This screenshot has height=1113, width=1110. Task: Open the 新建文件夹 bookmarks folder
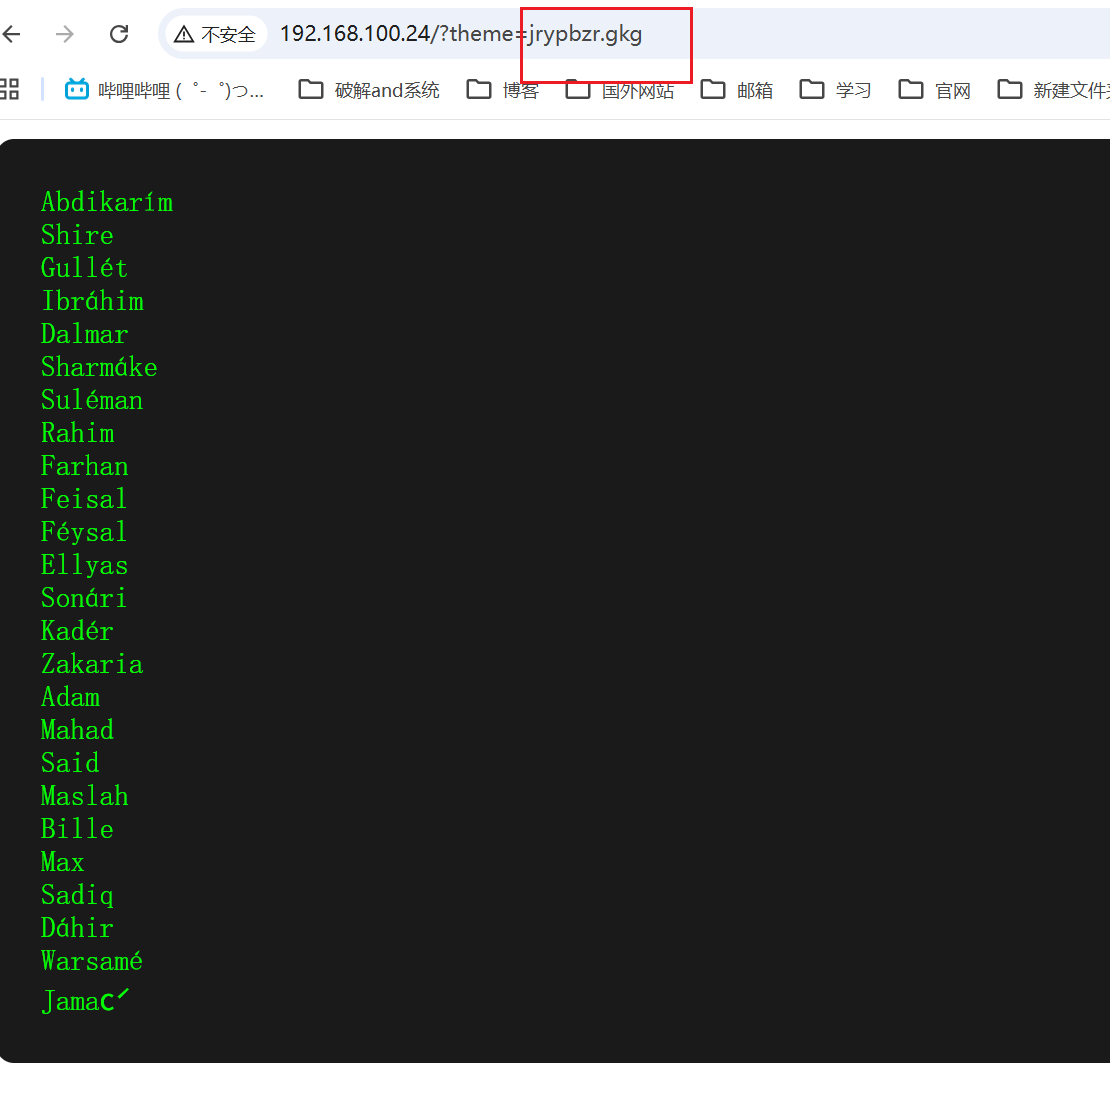[1054, 90]
